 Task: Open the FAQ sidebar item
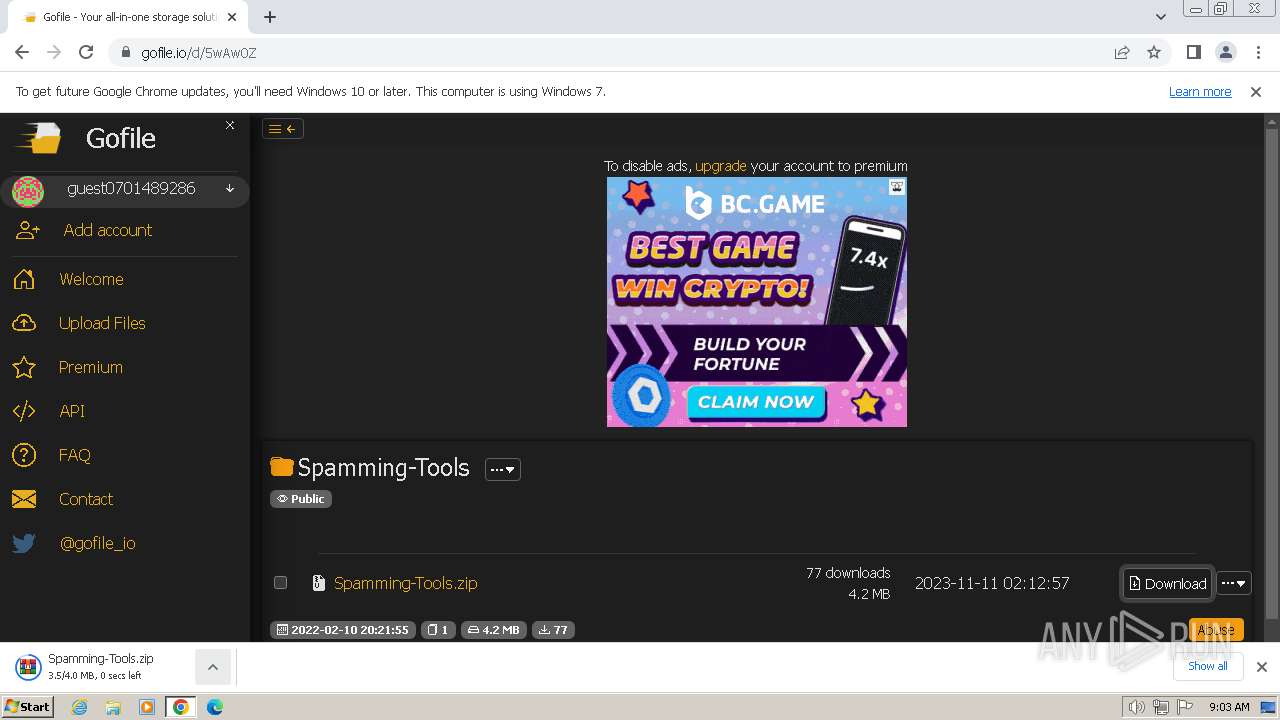pos(75,455)
